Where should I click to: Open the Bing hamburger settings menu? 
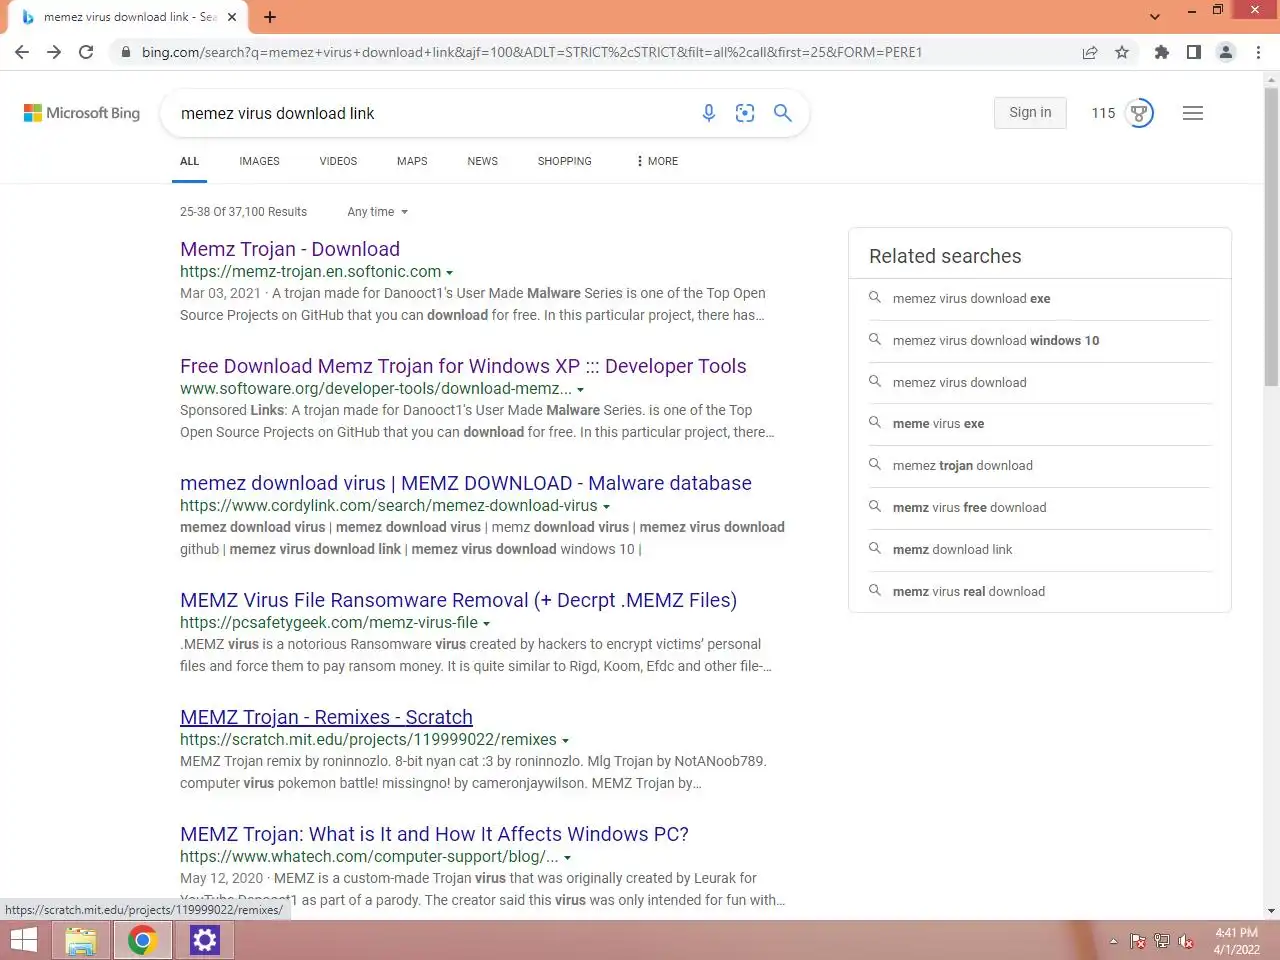(x=1193, y=113)
